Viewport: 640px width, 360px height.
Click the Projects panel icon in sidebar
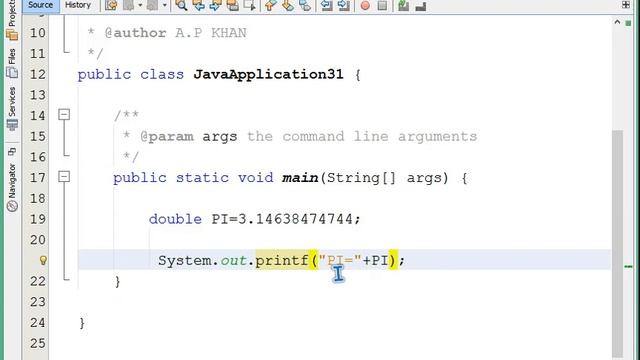pos(12,35)
